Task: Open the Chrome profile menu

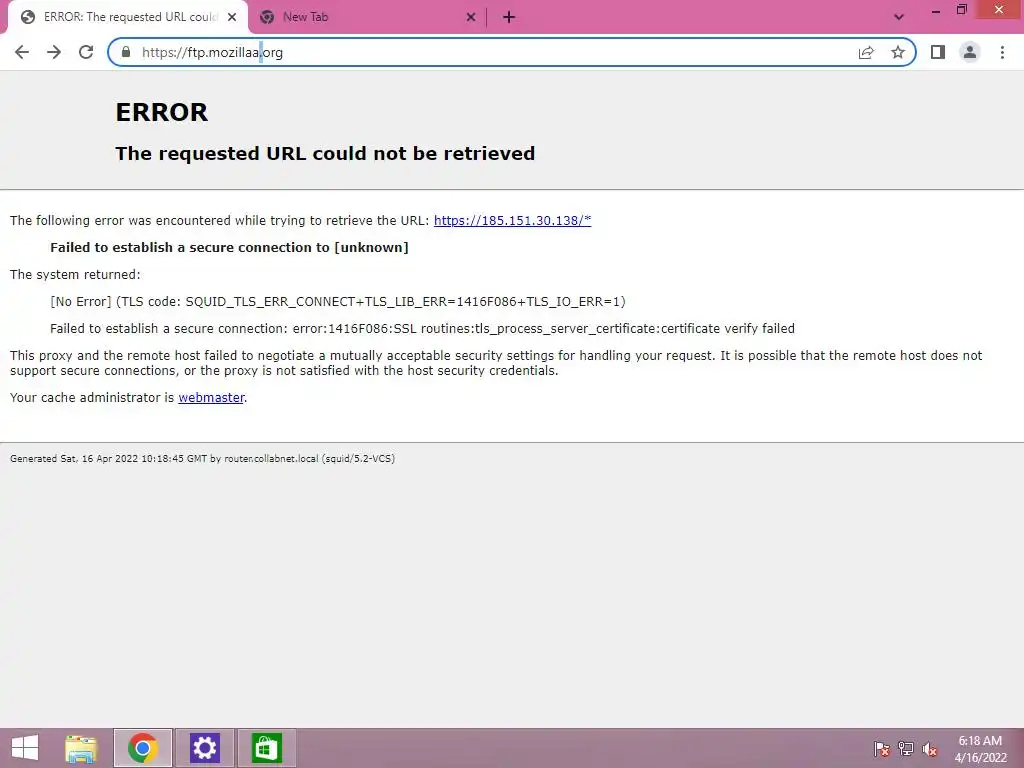Action: click(970, 52)
